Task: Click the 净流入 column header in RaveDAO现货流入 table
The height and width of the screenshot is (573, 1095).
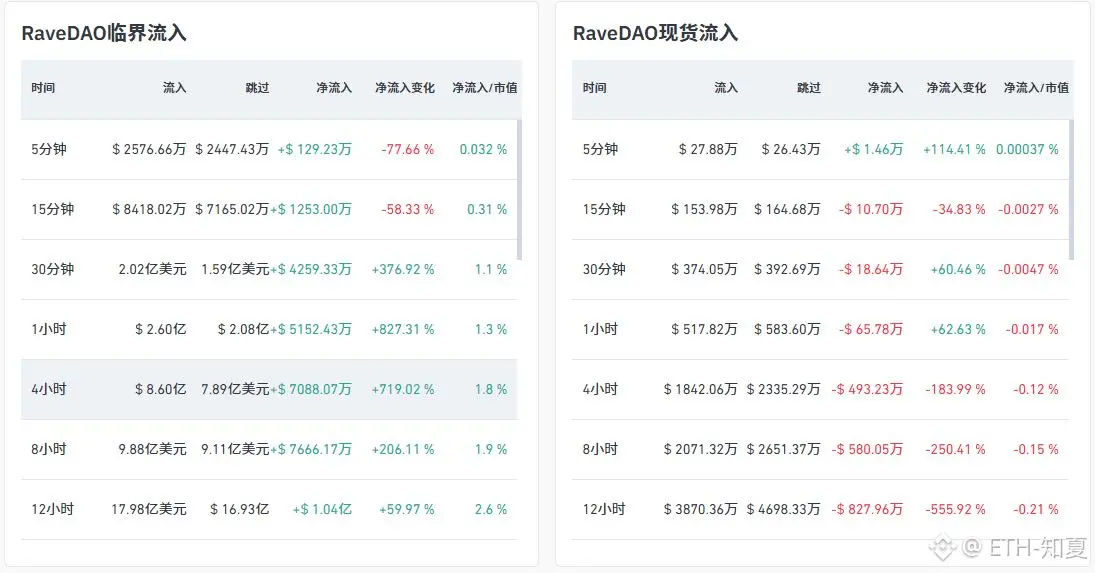Action: click(x=885, y=88)
